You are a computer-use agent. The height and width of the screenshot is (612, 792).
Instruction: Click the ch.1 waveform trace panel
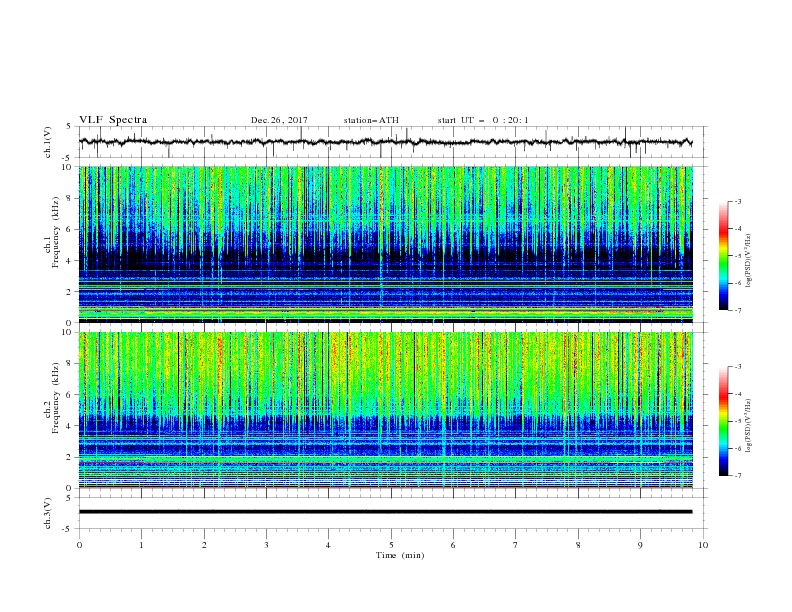(393, 142)
